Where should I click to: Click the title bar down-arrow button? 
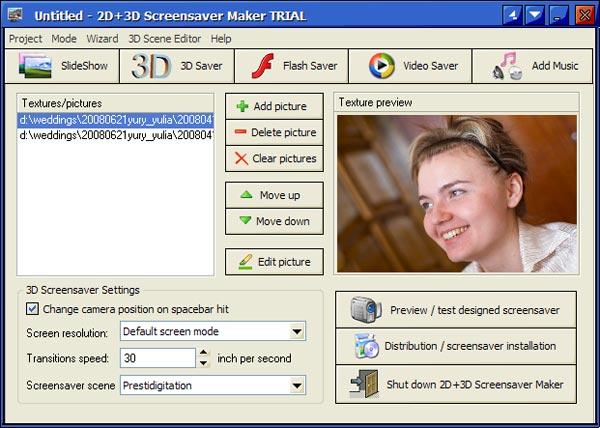pos(535,15)
